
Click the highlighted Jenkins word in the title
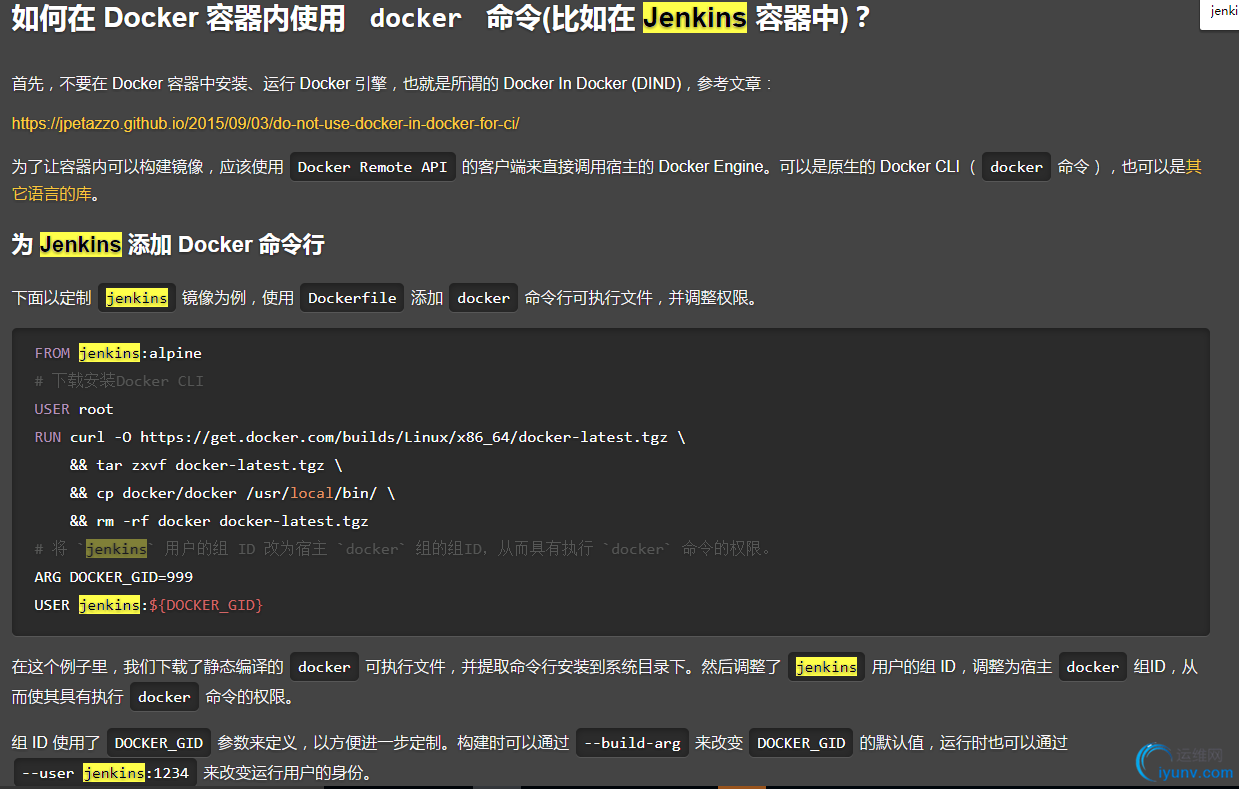(694, 18)
